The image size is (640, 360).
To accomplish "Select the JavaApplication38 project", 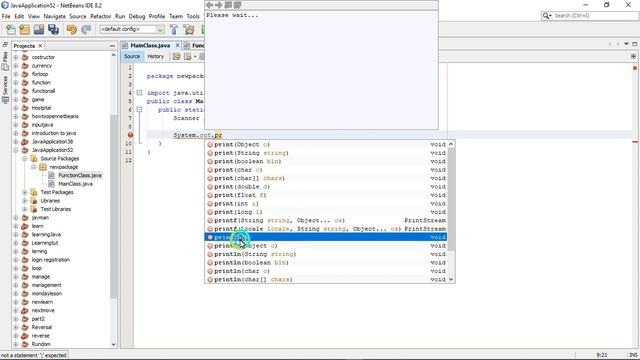I will [52, 142].
